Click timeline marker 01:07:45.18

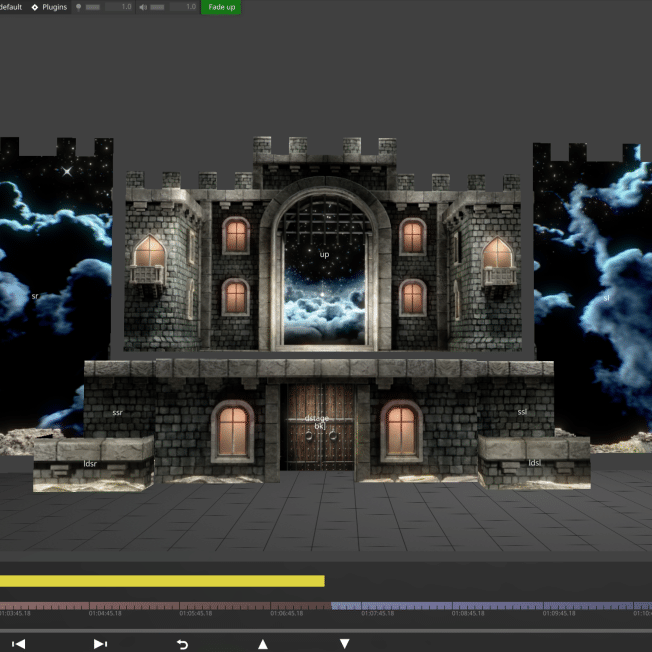pyautogui.click(x=378, y=613)
